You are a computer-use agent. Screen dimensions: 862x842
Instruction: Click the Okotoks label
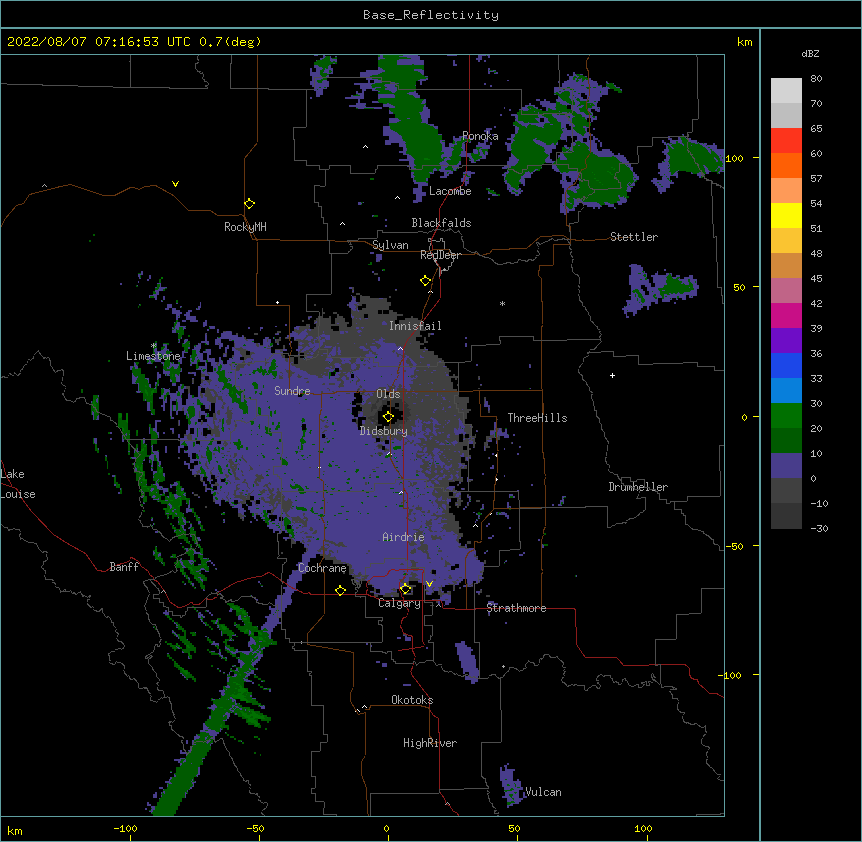coord(412,700)
